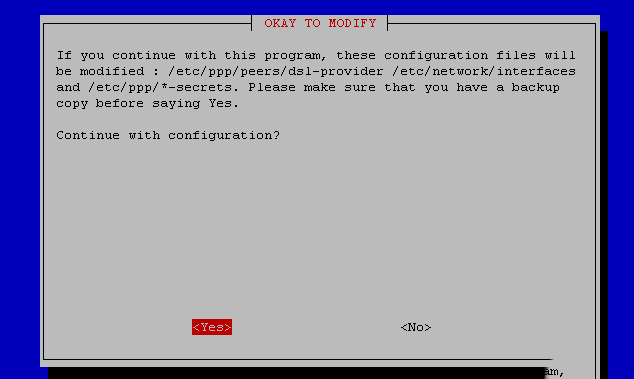
Task: Click the 'copy before saying Yes.' line
Action: 148,104
